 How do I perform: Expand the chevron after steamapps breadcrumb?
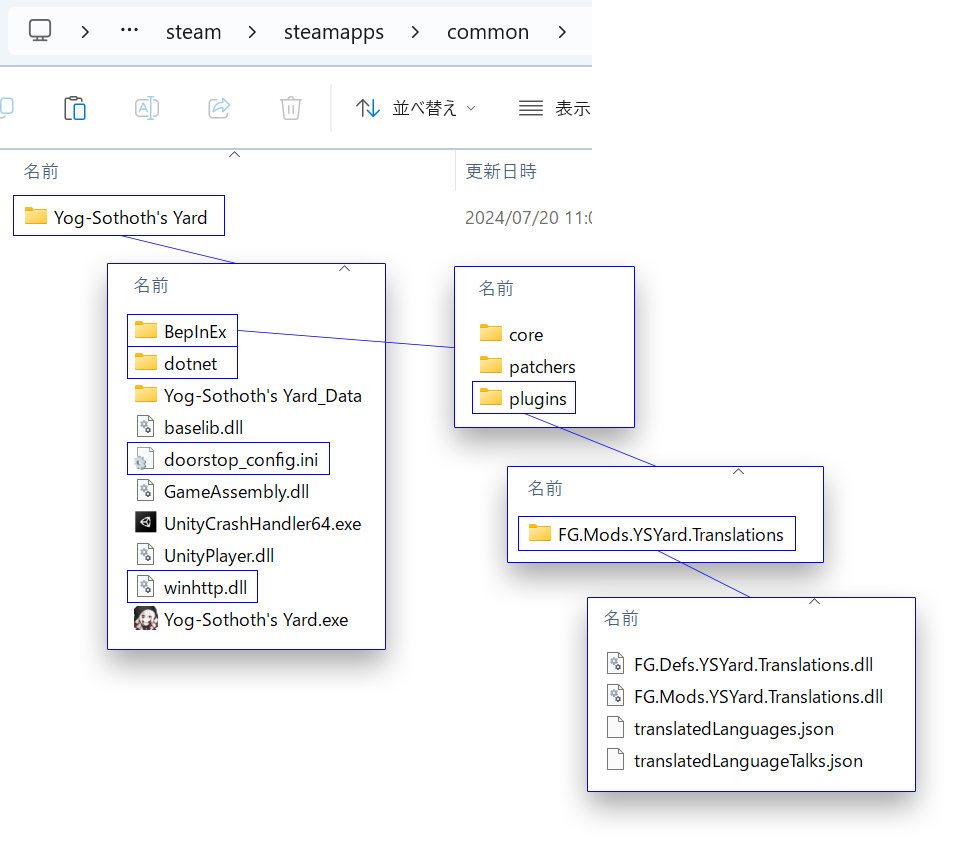click(x=415, y=32)
